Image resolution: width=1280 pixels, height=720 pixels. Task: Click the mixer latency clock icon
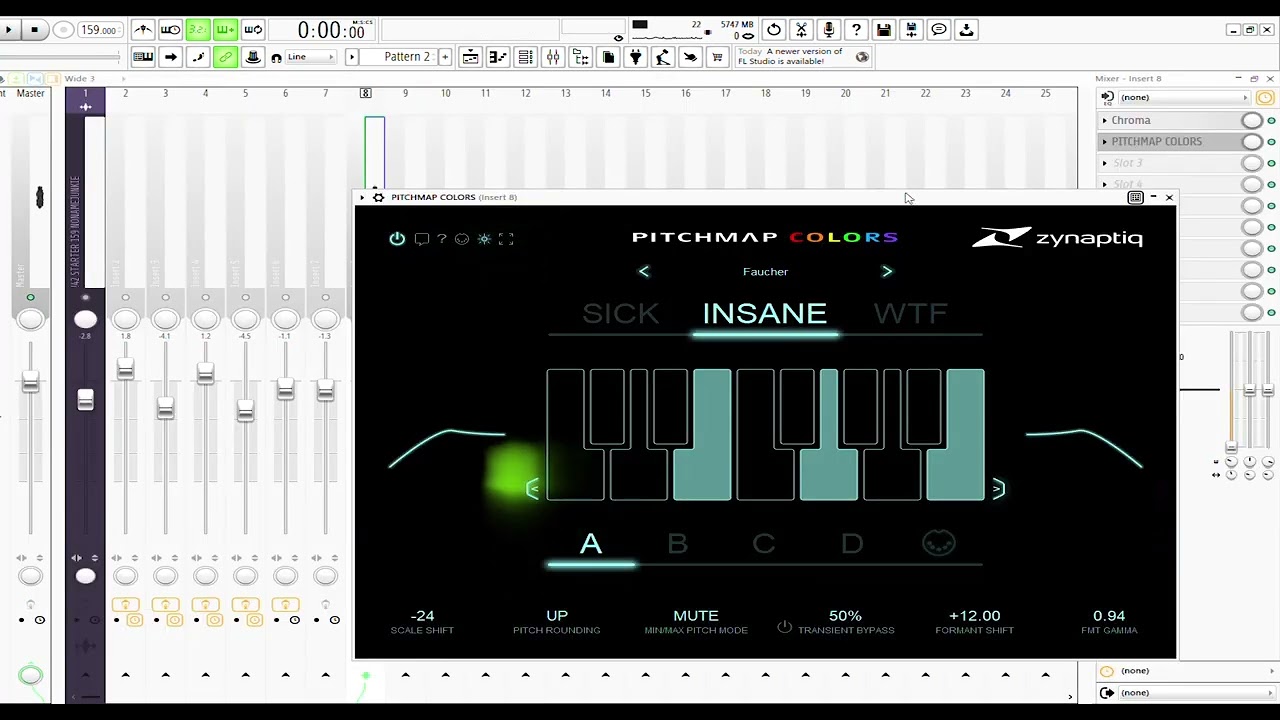1265,97
